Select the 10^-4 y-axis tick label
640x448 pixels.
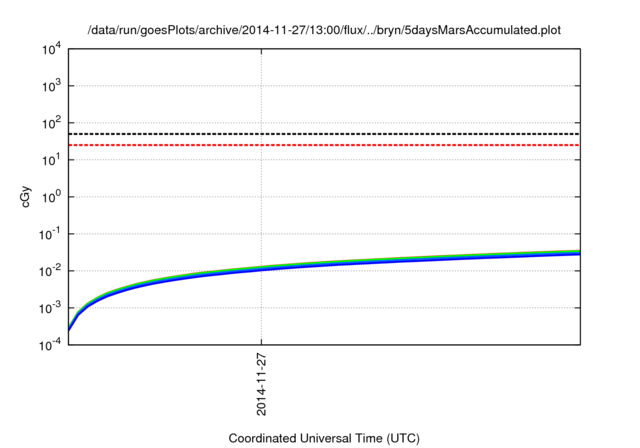click(50, 345)
